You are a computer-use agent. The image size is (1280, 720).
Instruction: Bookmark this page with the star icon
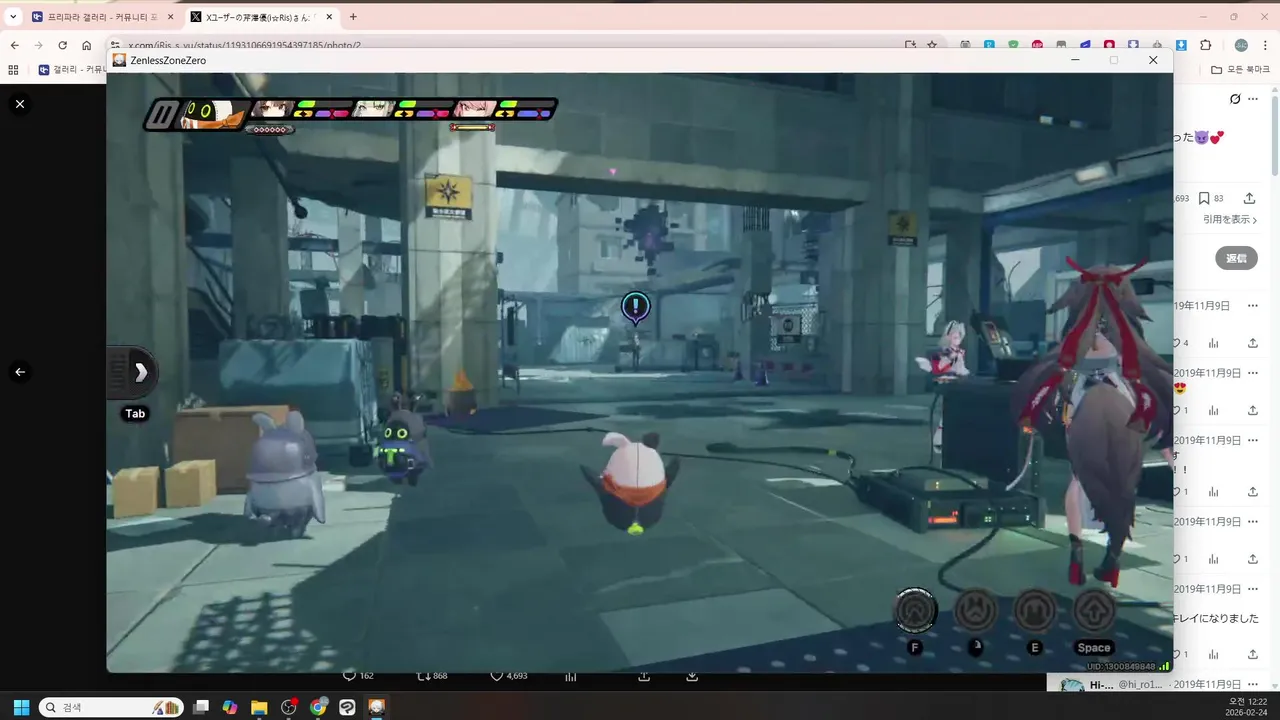(x=931, y=45)
